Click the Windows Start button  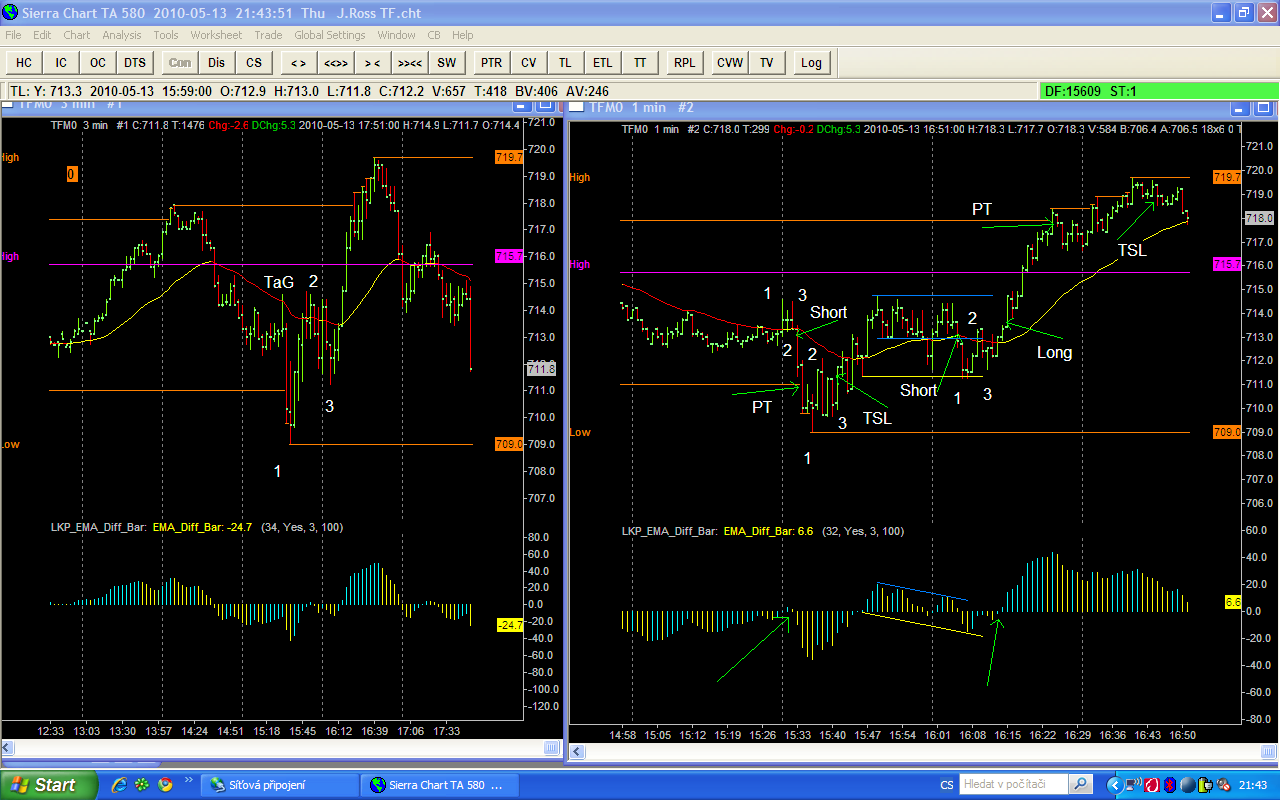coord(44,785)
